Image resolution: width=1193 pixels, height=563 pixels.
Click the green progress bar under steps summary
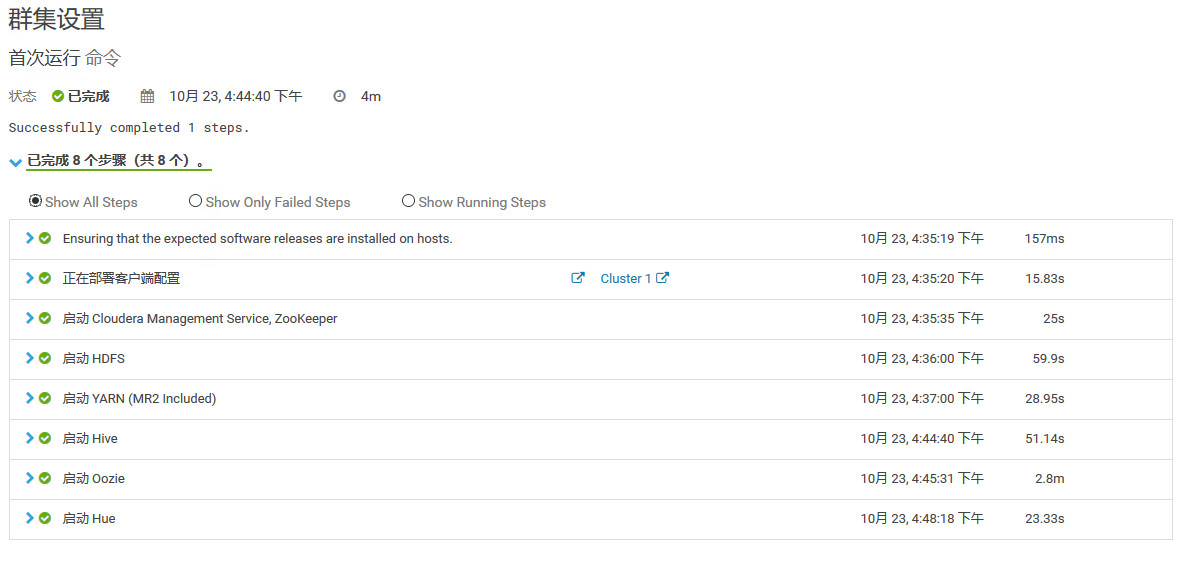[119, 170]
